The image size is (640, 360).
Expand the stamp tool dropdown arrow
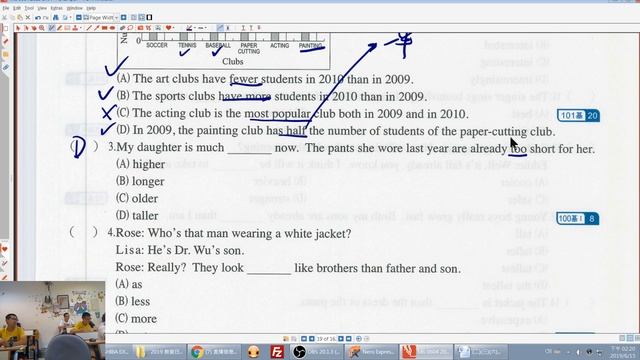[81, 28]
